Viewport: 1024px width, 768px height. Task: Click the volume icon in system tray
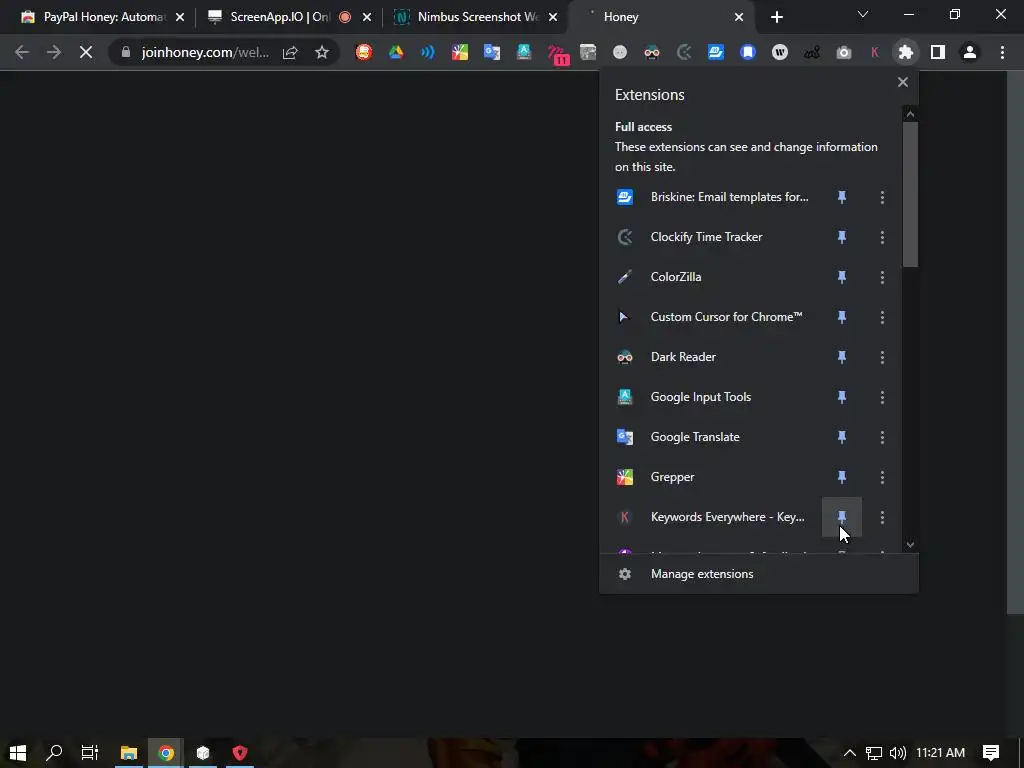(898, 753)
